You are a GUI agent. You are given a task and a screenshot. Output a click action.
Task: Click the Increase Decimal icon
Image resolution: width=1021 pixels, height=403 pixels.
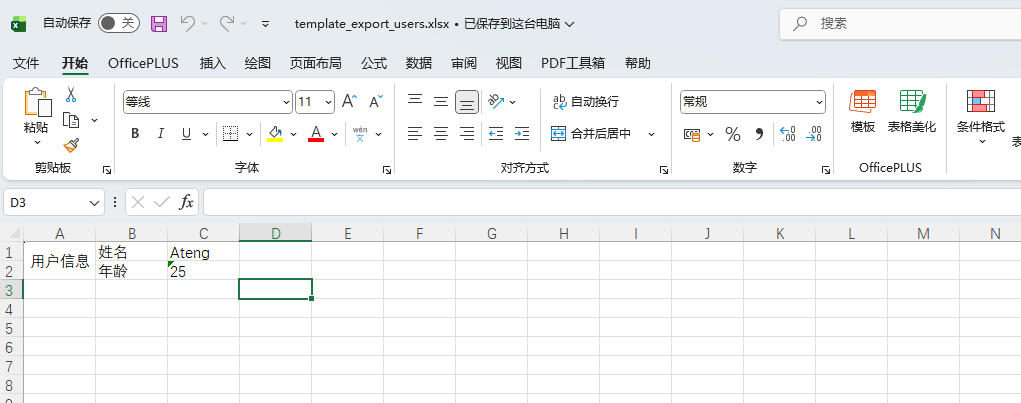[x=787, y=134]
